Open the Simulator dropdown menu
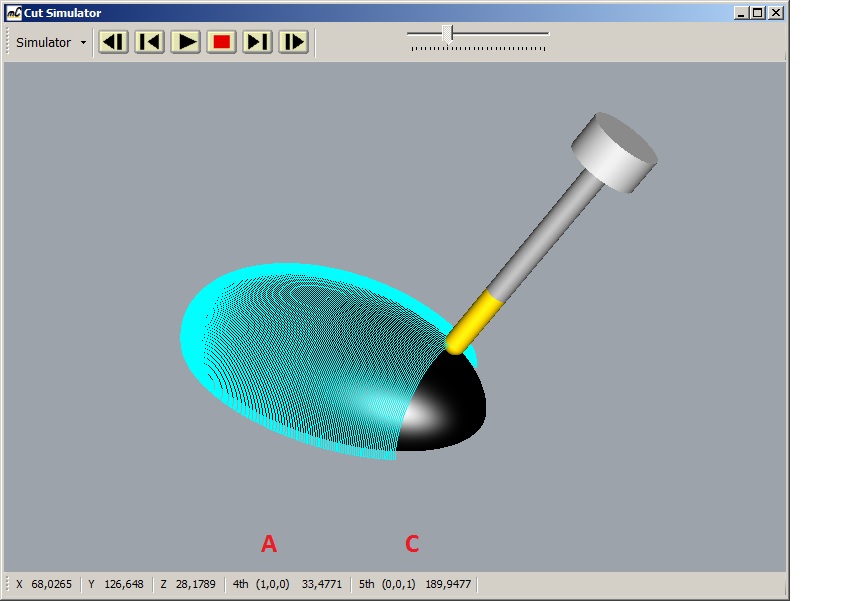Viewport: 864px width, 601px height. point(44,43)
